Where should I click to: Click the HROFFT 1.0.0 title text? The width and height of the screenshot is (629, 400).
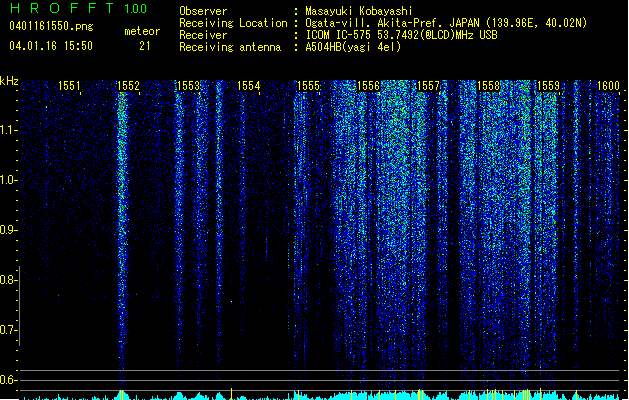click(78, 8)
